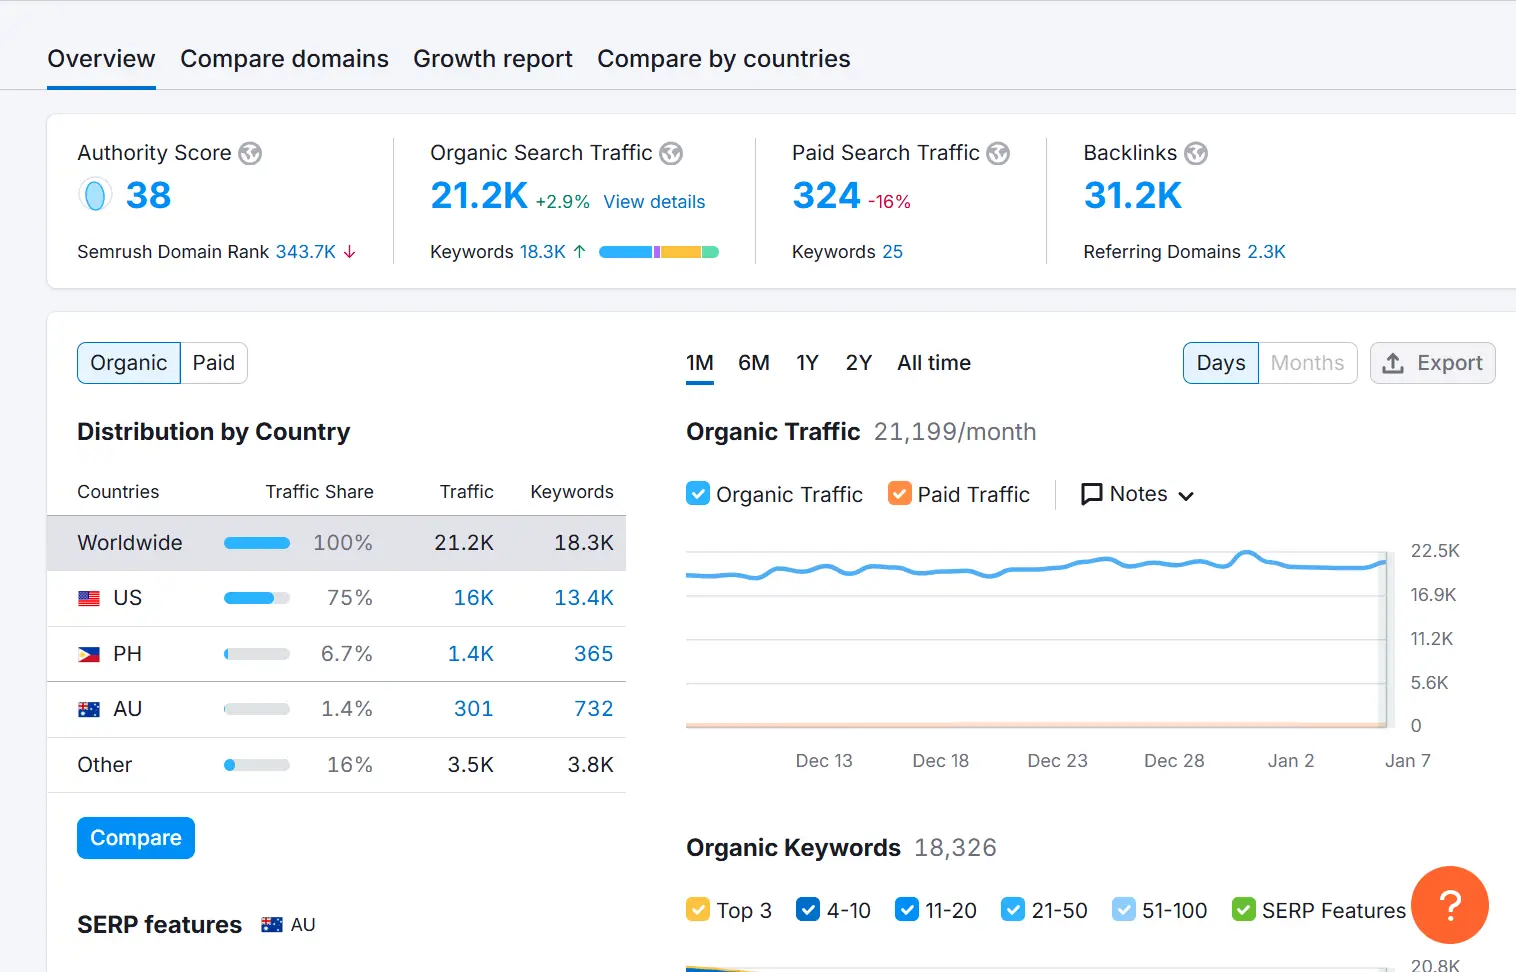Open Semrush Domain Rank 343.7K link
1516x972 pixels.
tap(306, 252)
